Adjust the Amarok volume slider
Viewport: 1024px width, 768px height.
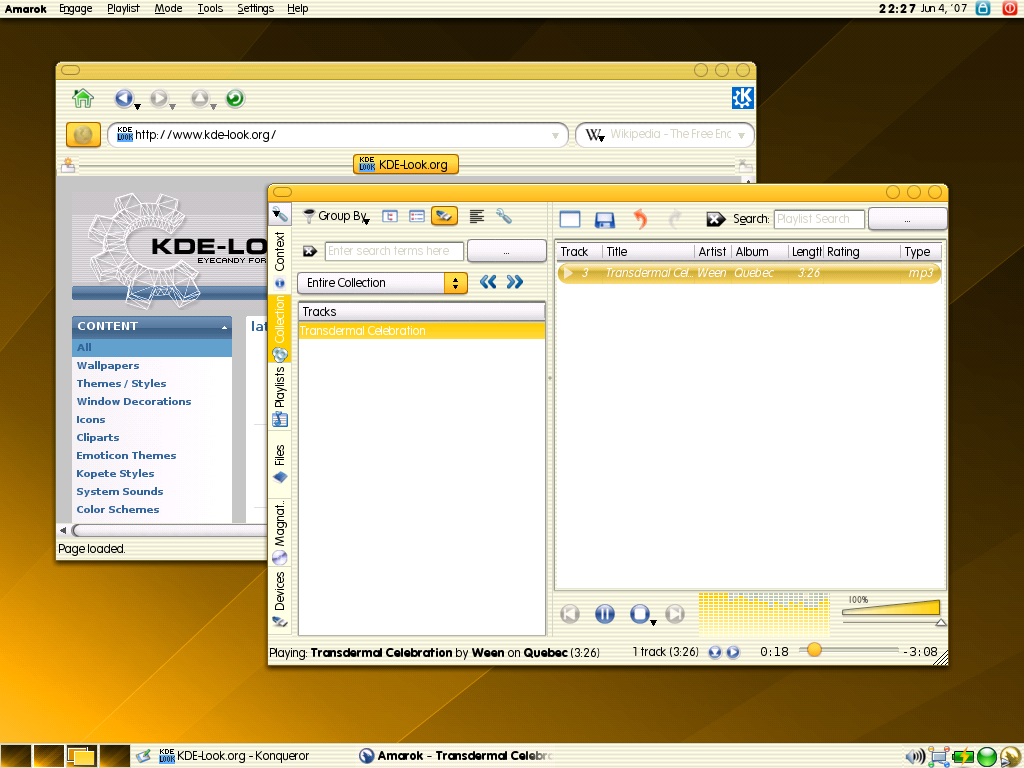pyautogui.click(x=891, y=610)
